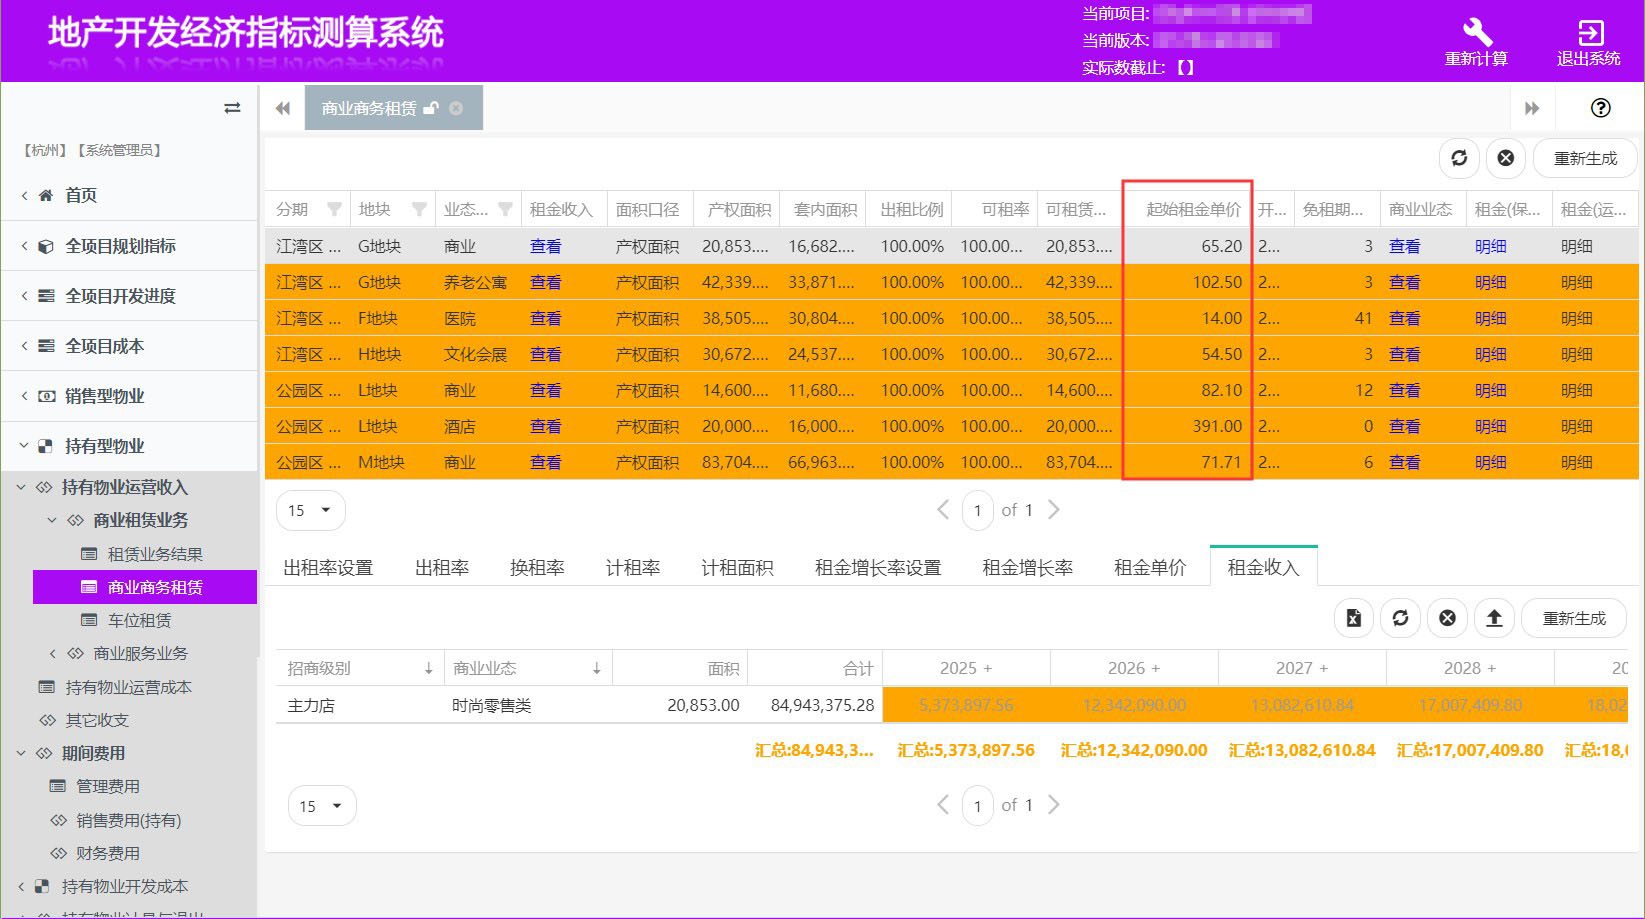The height and width of the screenshot is (919, 1645).
Task: Export lower table to Excel
Action: 1353,618
